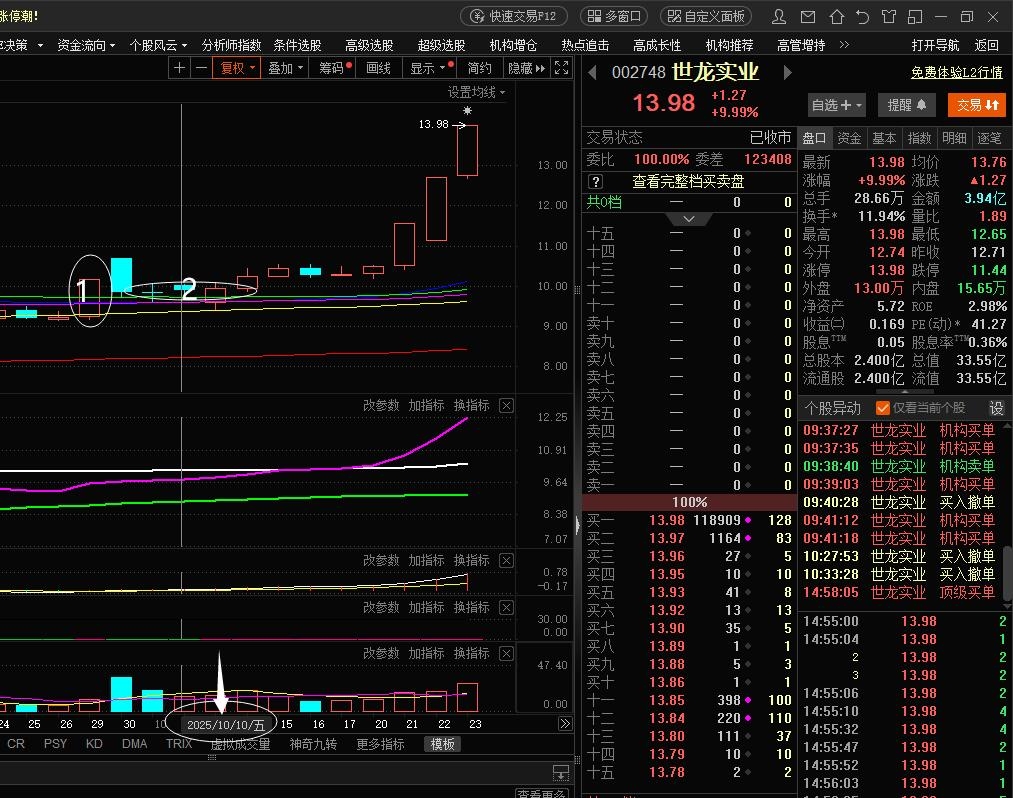Open the user account icon
Viewport: 1013px width, 798px height.
coord(779,17)
